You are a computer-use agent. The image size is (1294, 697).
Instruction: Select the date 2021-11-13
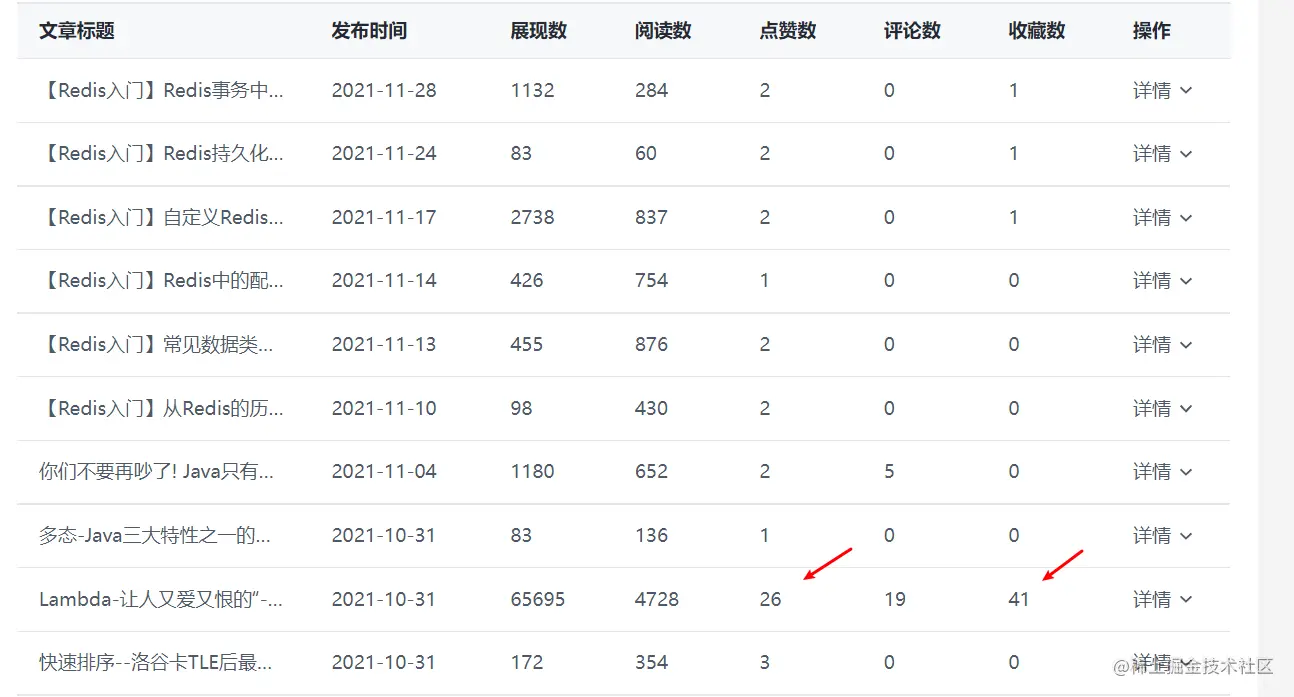click(384, 344)
